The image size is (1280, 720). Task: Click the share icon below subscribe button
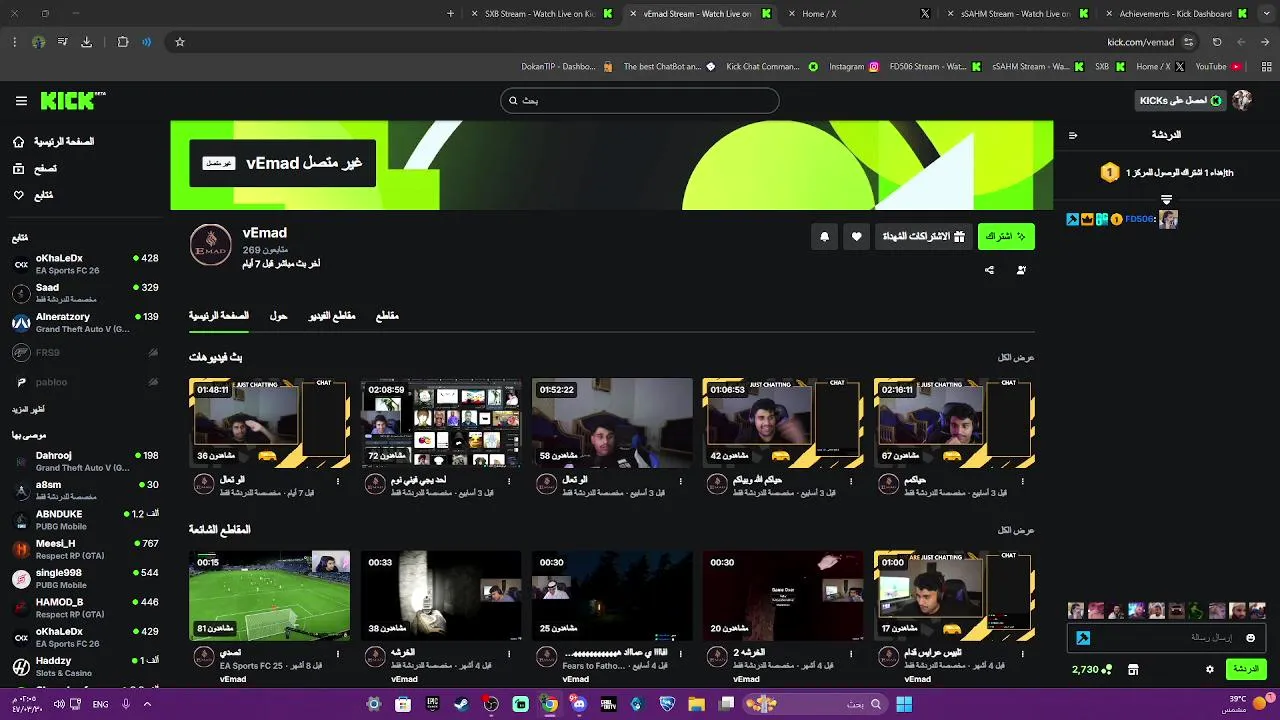point(989,270)
